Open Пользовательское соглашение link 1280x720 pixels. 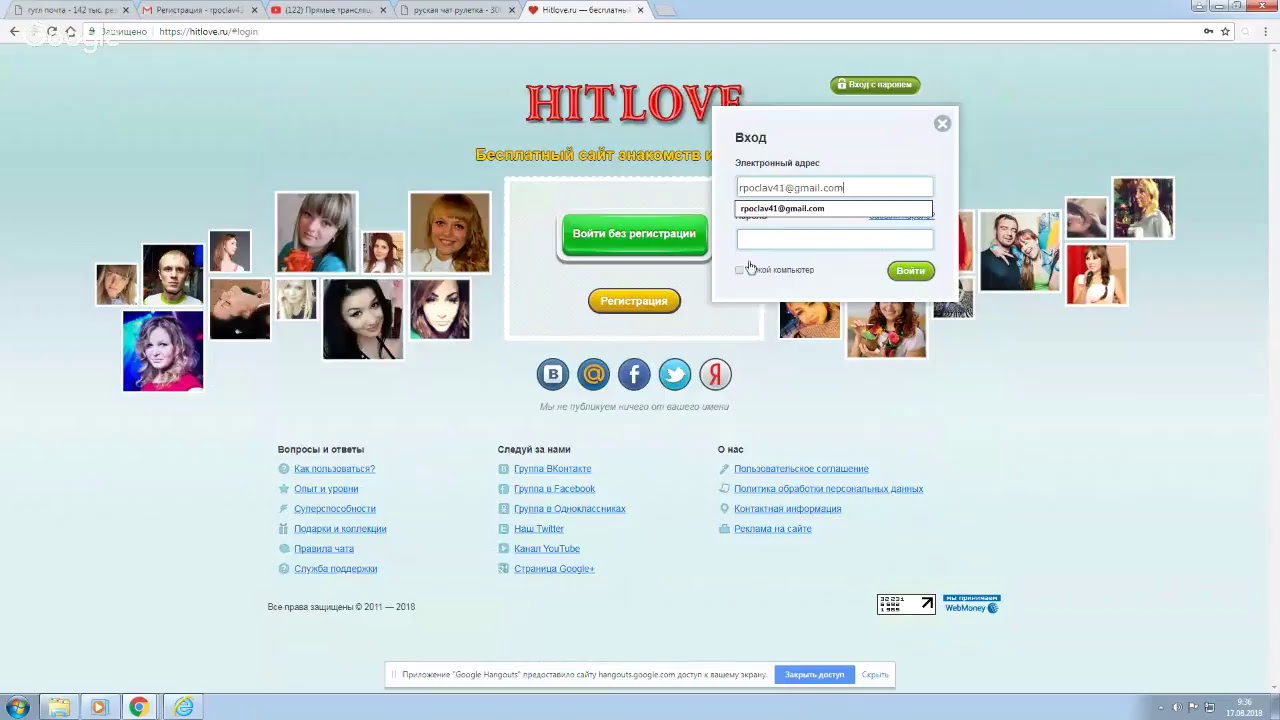(x=801, y=469)
